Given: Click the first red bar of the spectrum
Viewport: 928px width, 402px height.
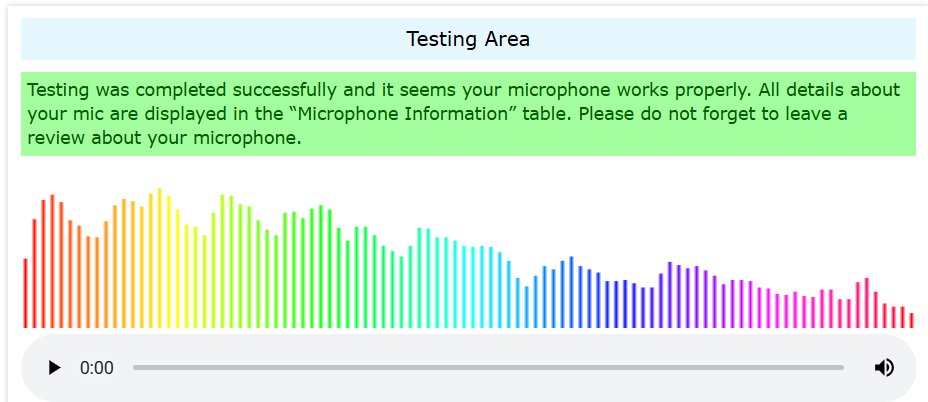Looking at the screenshot, I should click(x=25, y=293).
